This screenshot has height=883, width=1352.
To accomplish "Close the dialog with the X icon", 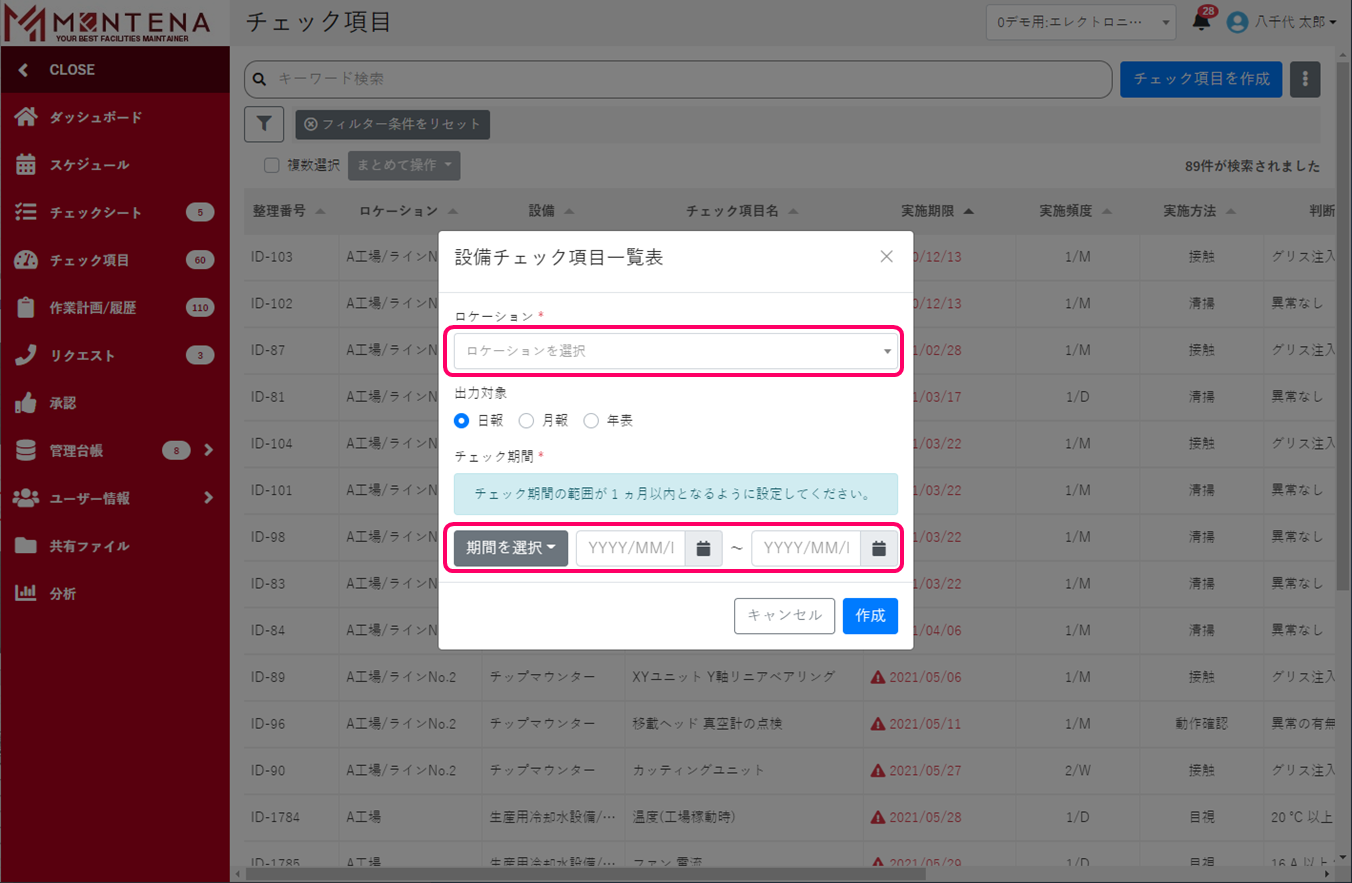I will [x=886, y=257].
